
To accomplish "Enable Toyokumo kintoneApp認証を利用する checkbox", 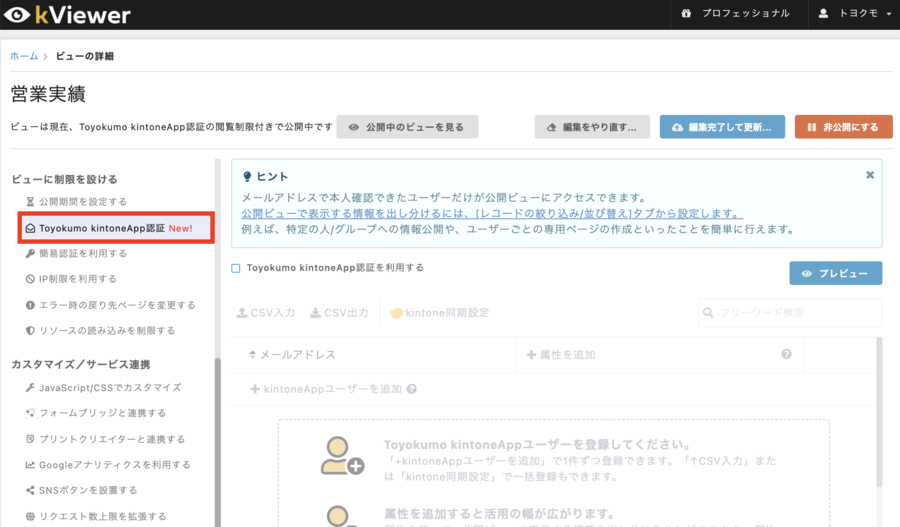I will coord(236,268).
